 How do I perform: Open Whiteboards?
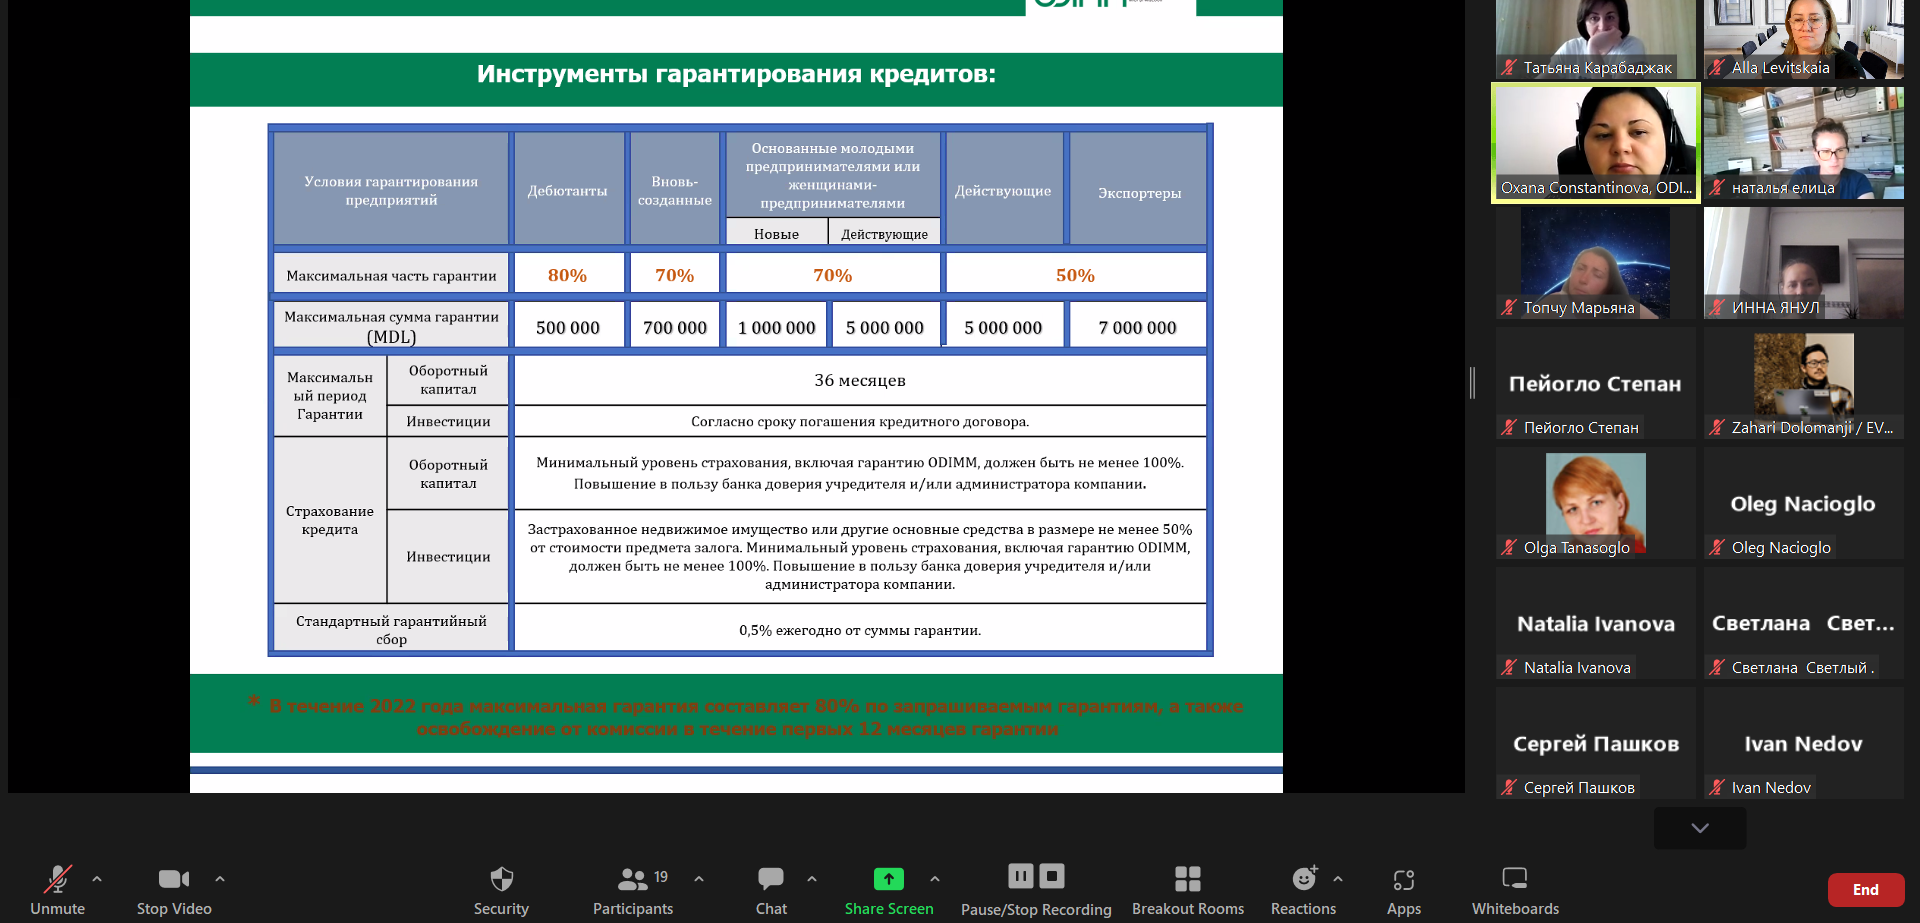pos(1514,880)
